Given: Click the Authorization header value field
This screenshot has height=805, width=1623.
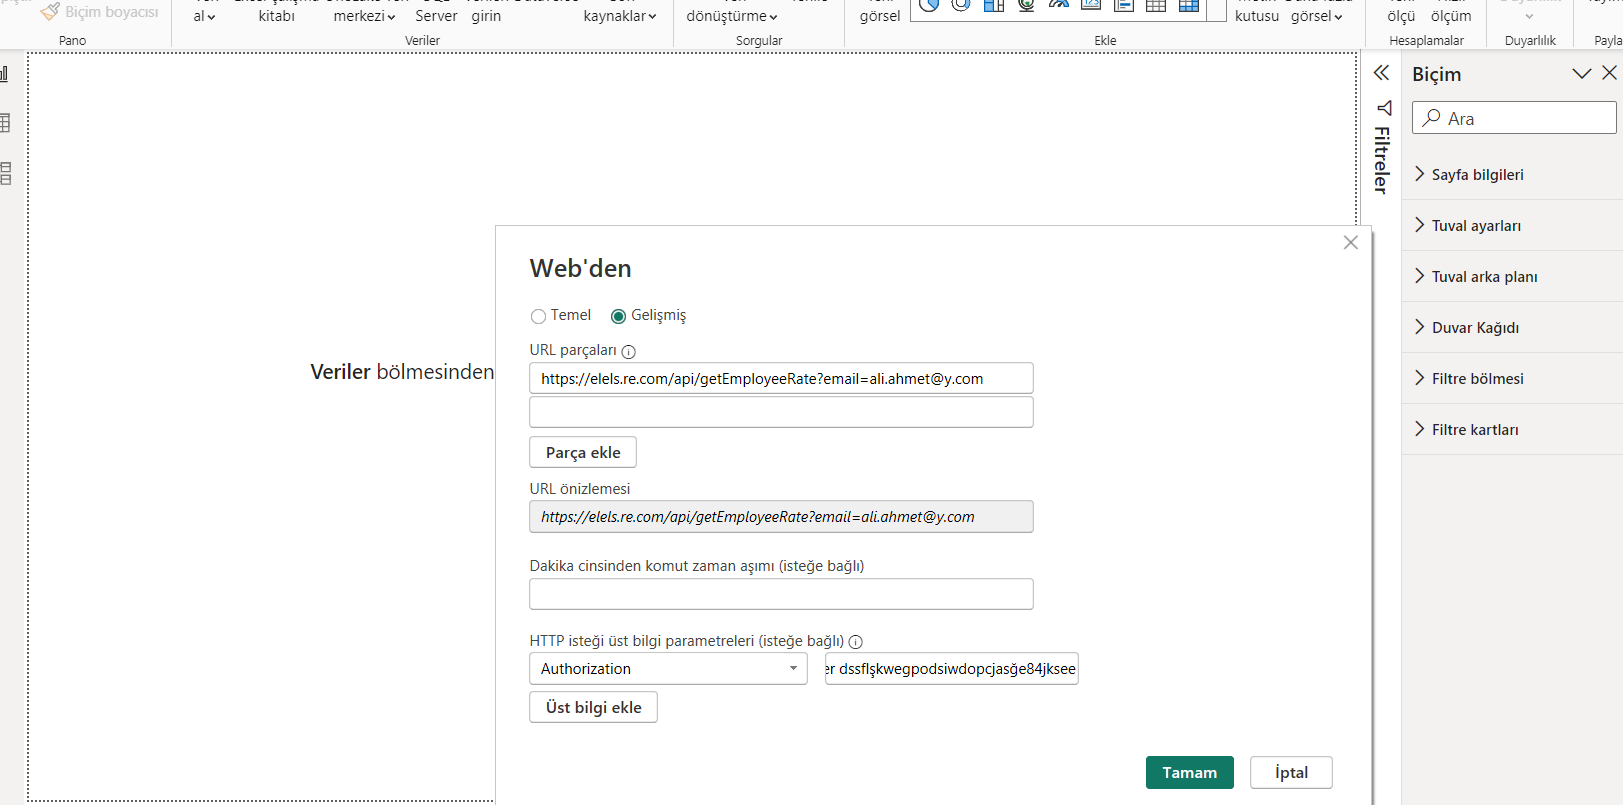Looking at the screenshot, I should 951,669.
